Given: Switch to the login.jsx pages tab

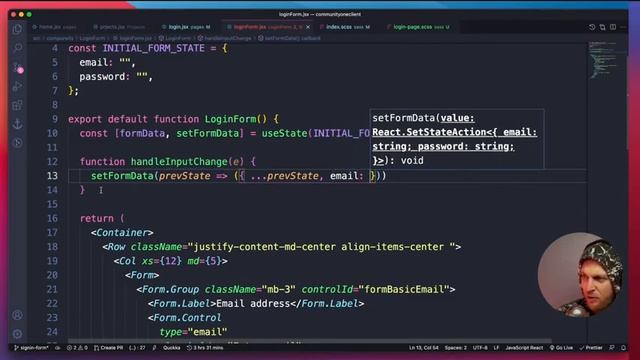Looking at the screenshot, I should (x=186, y=27).
